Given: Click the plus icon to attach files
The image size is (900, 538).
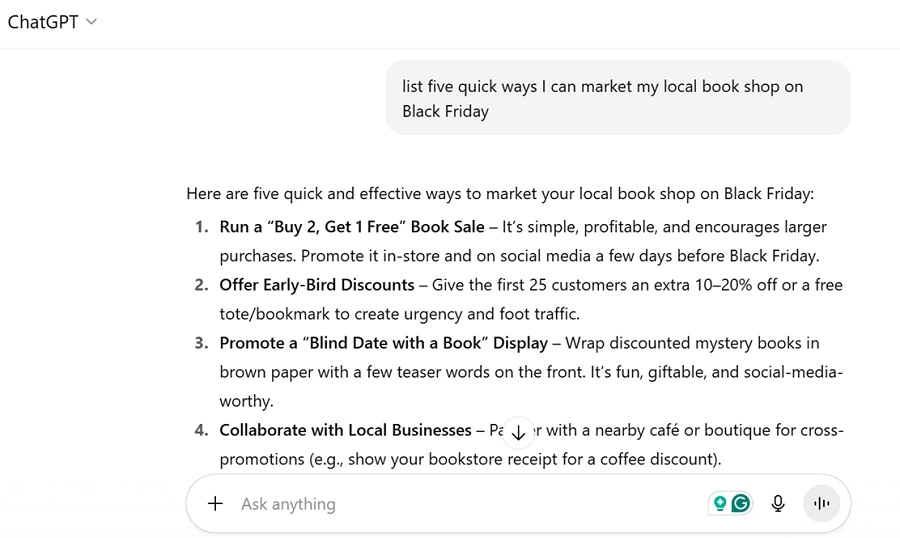Looking at the screenshot, I should tap(215, 504).
